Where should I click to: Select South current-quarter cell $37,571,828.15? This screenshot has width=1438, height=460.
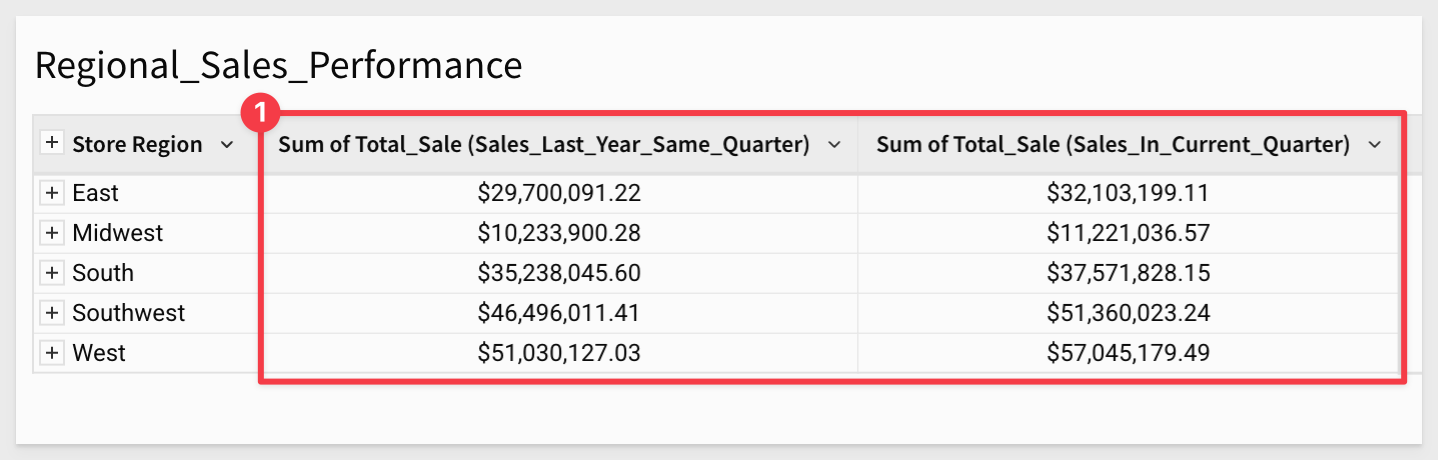click(x=1128, y=273)
